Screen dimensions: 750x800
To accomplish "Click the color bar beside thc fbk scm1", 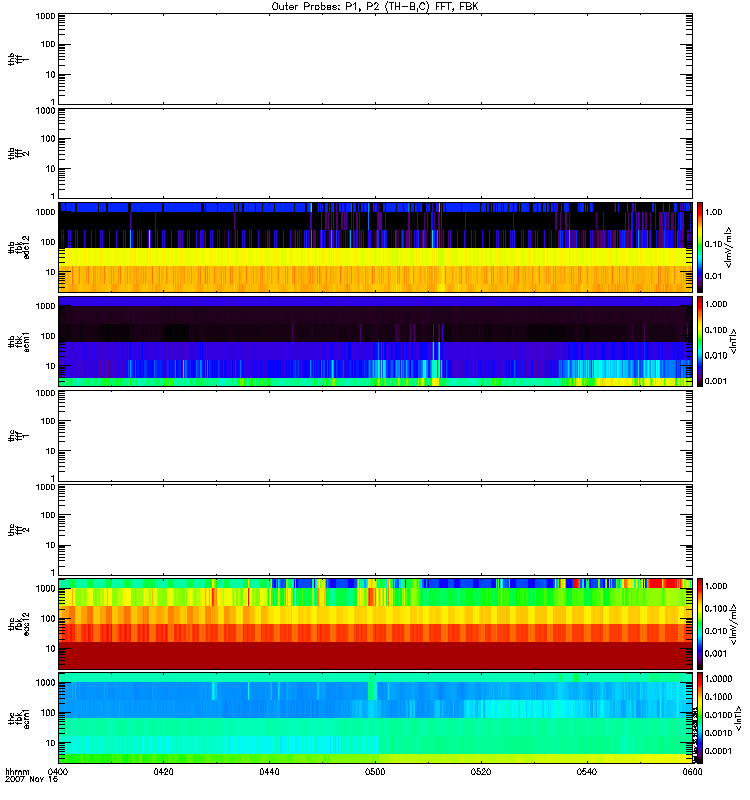I will click(700, 718).
